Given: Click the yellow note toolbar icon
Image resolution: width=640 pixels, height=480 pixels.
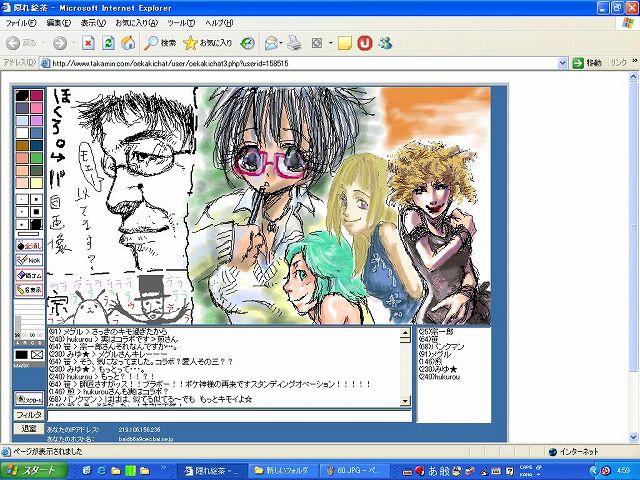Looking at the screenshot, I should (x=345, y=43).
